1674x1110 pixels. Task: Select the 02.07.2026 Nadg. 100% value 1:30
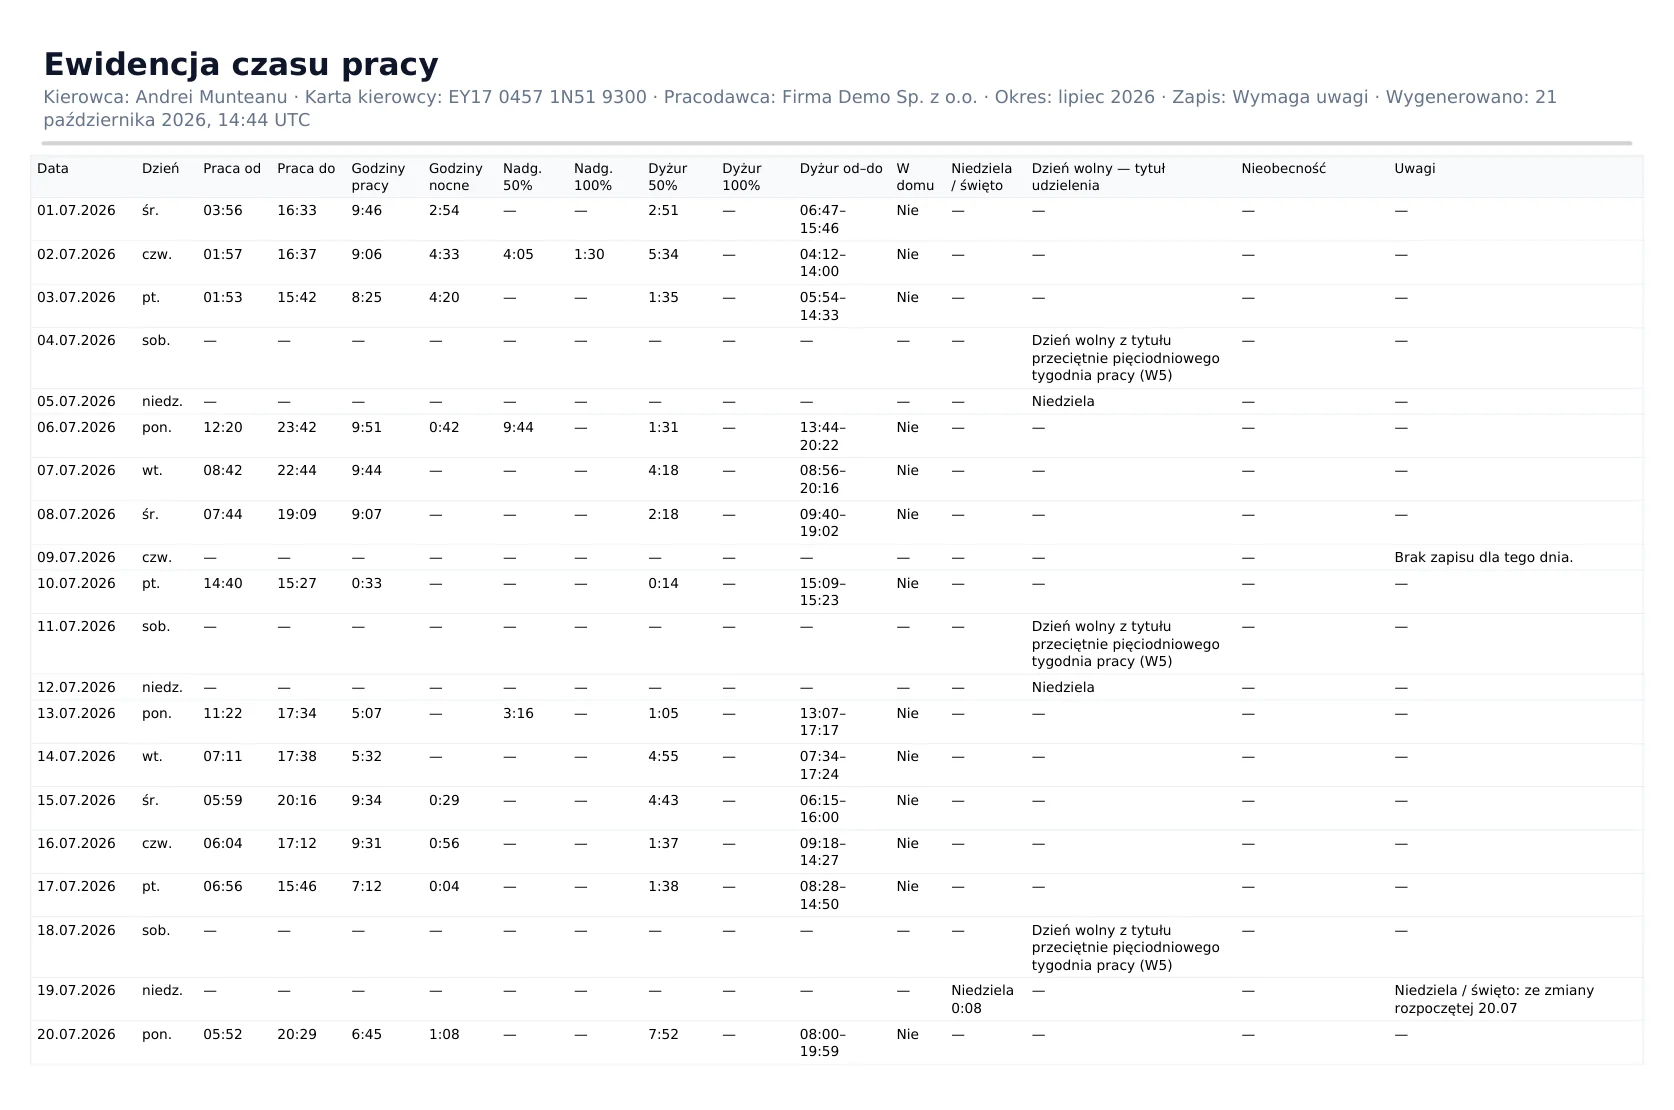pyautogui.click(x=589, y=255)
